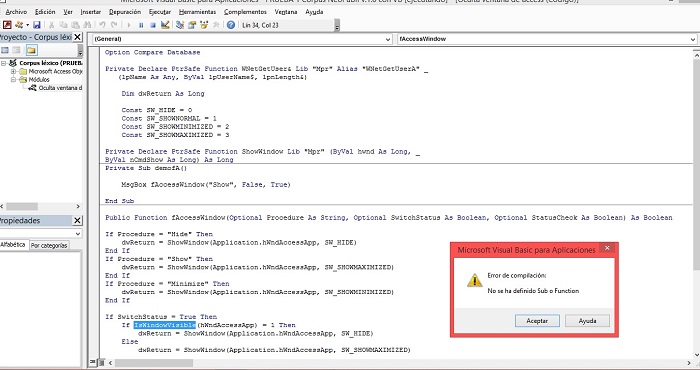Close the Propiedades panel

77,220
